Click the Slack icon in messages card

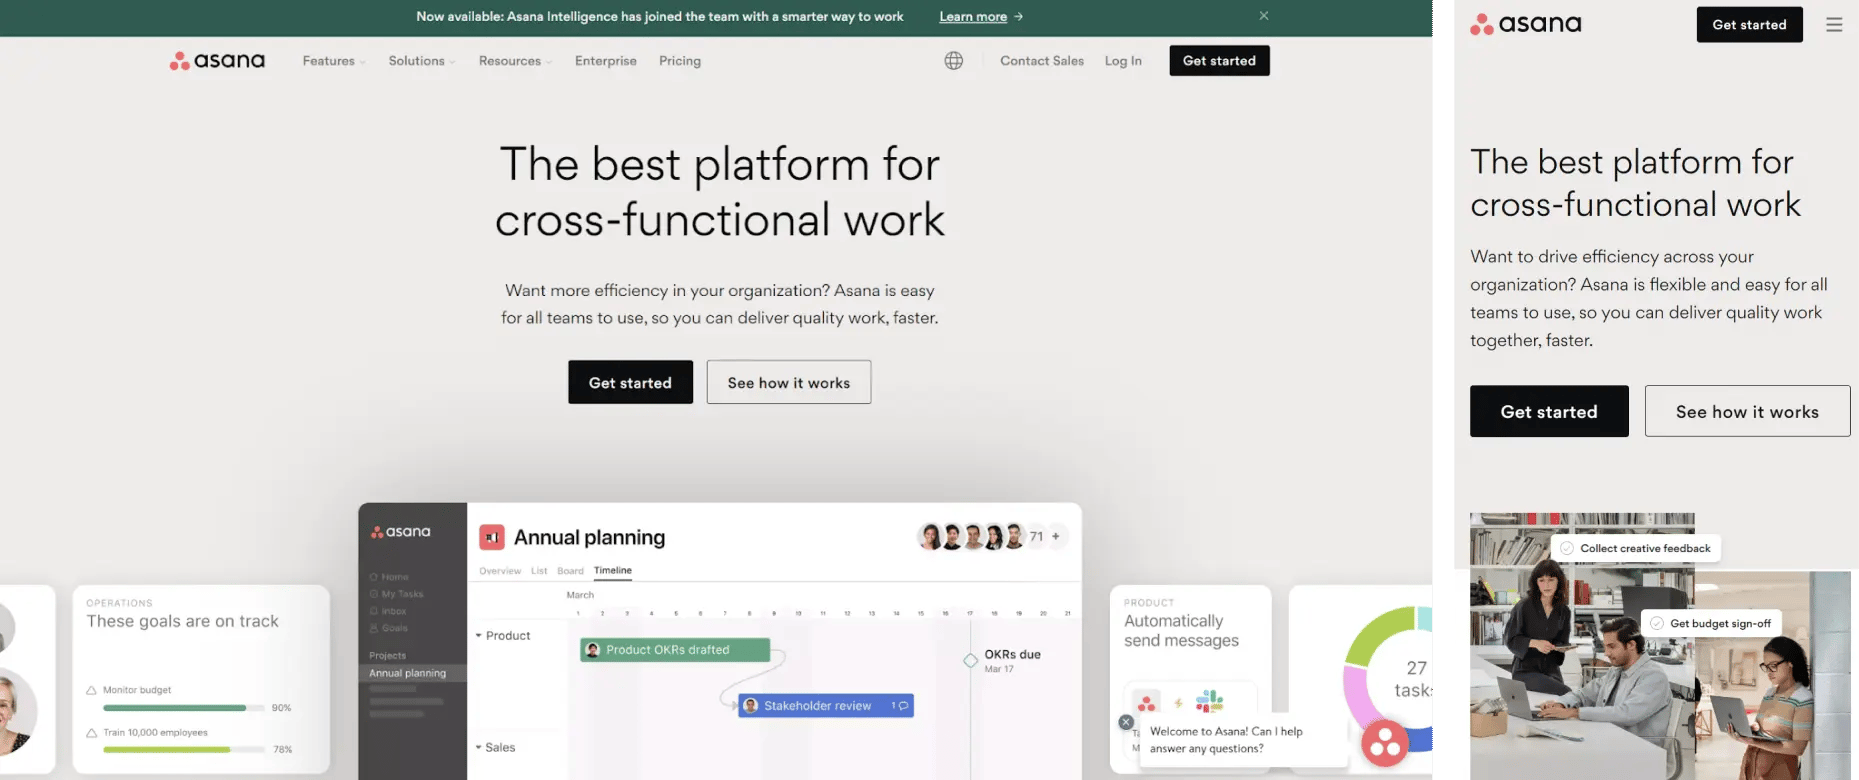coord(1210,701)
